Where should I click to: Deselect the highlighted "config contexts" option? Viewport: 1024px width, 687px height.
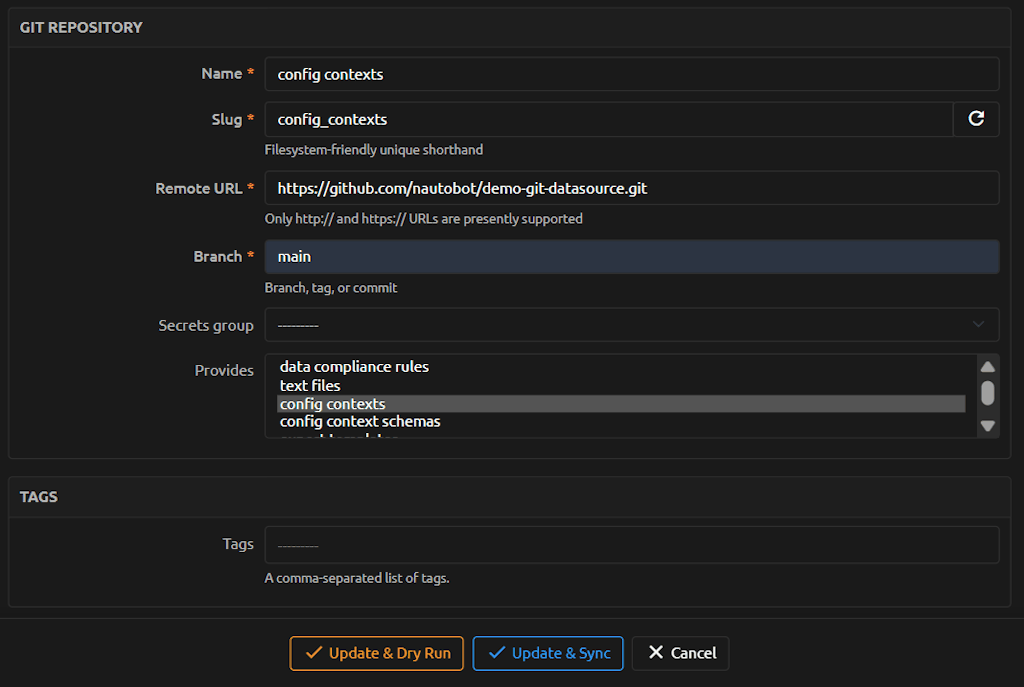pos(332,404)
